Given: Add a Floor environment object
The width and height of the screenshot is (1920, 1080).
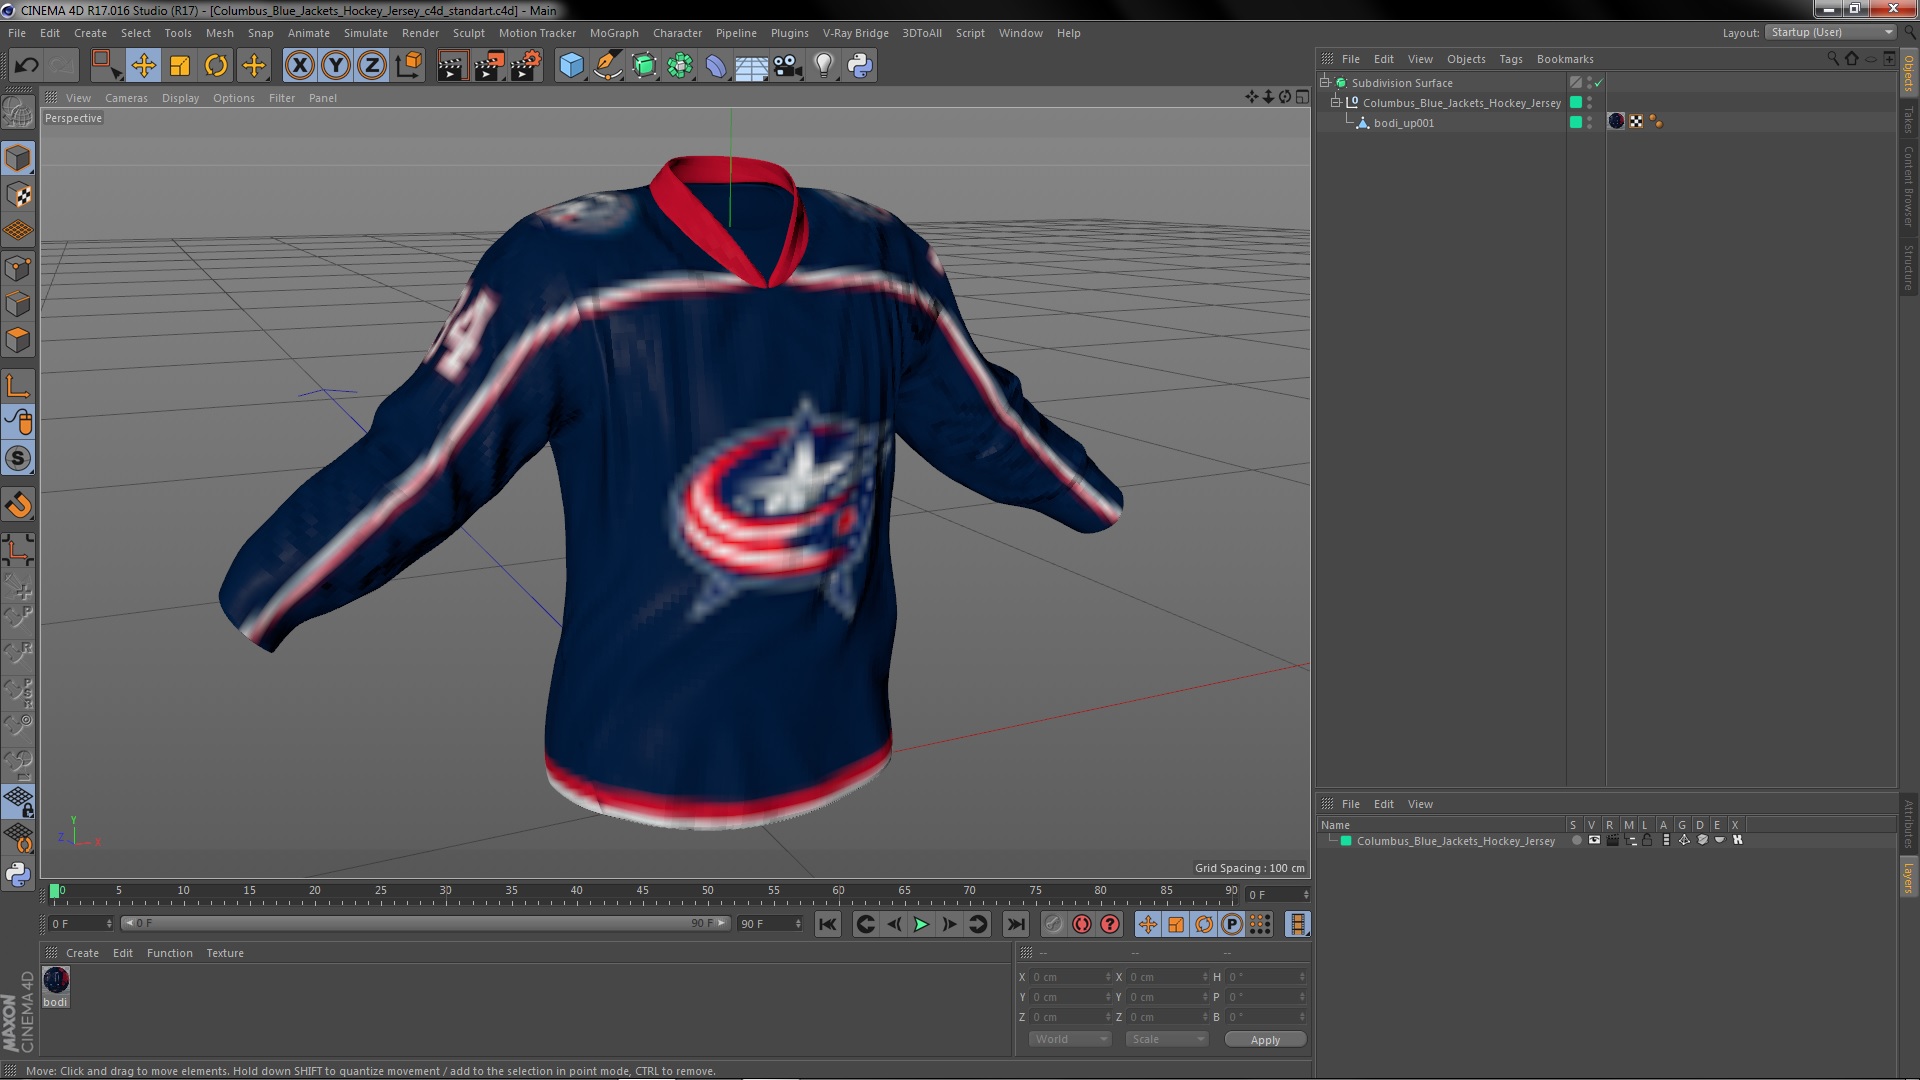Looking at the screenshot, I should click(x=751, y=66).
